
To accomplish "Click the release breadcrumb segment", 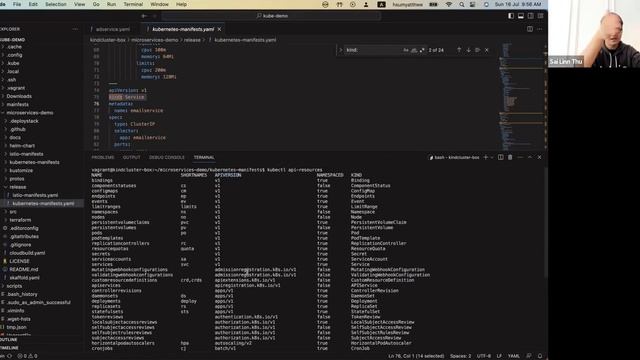I will (192, 40).
